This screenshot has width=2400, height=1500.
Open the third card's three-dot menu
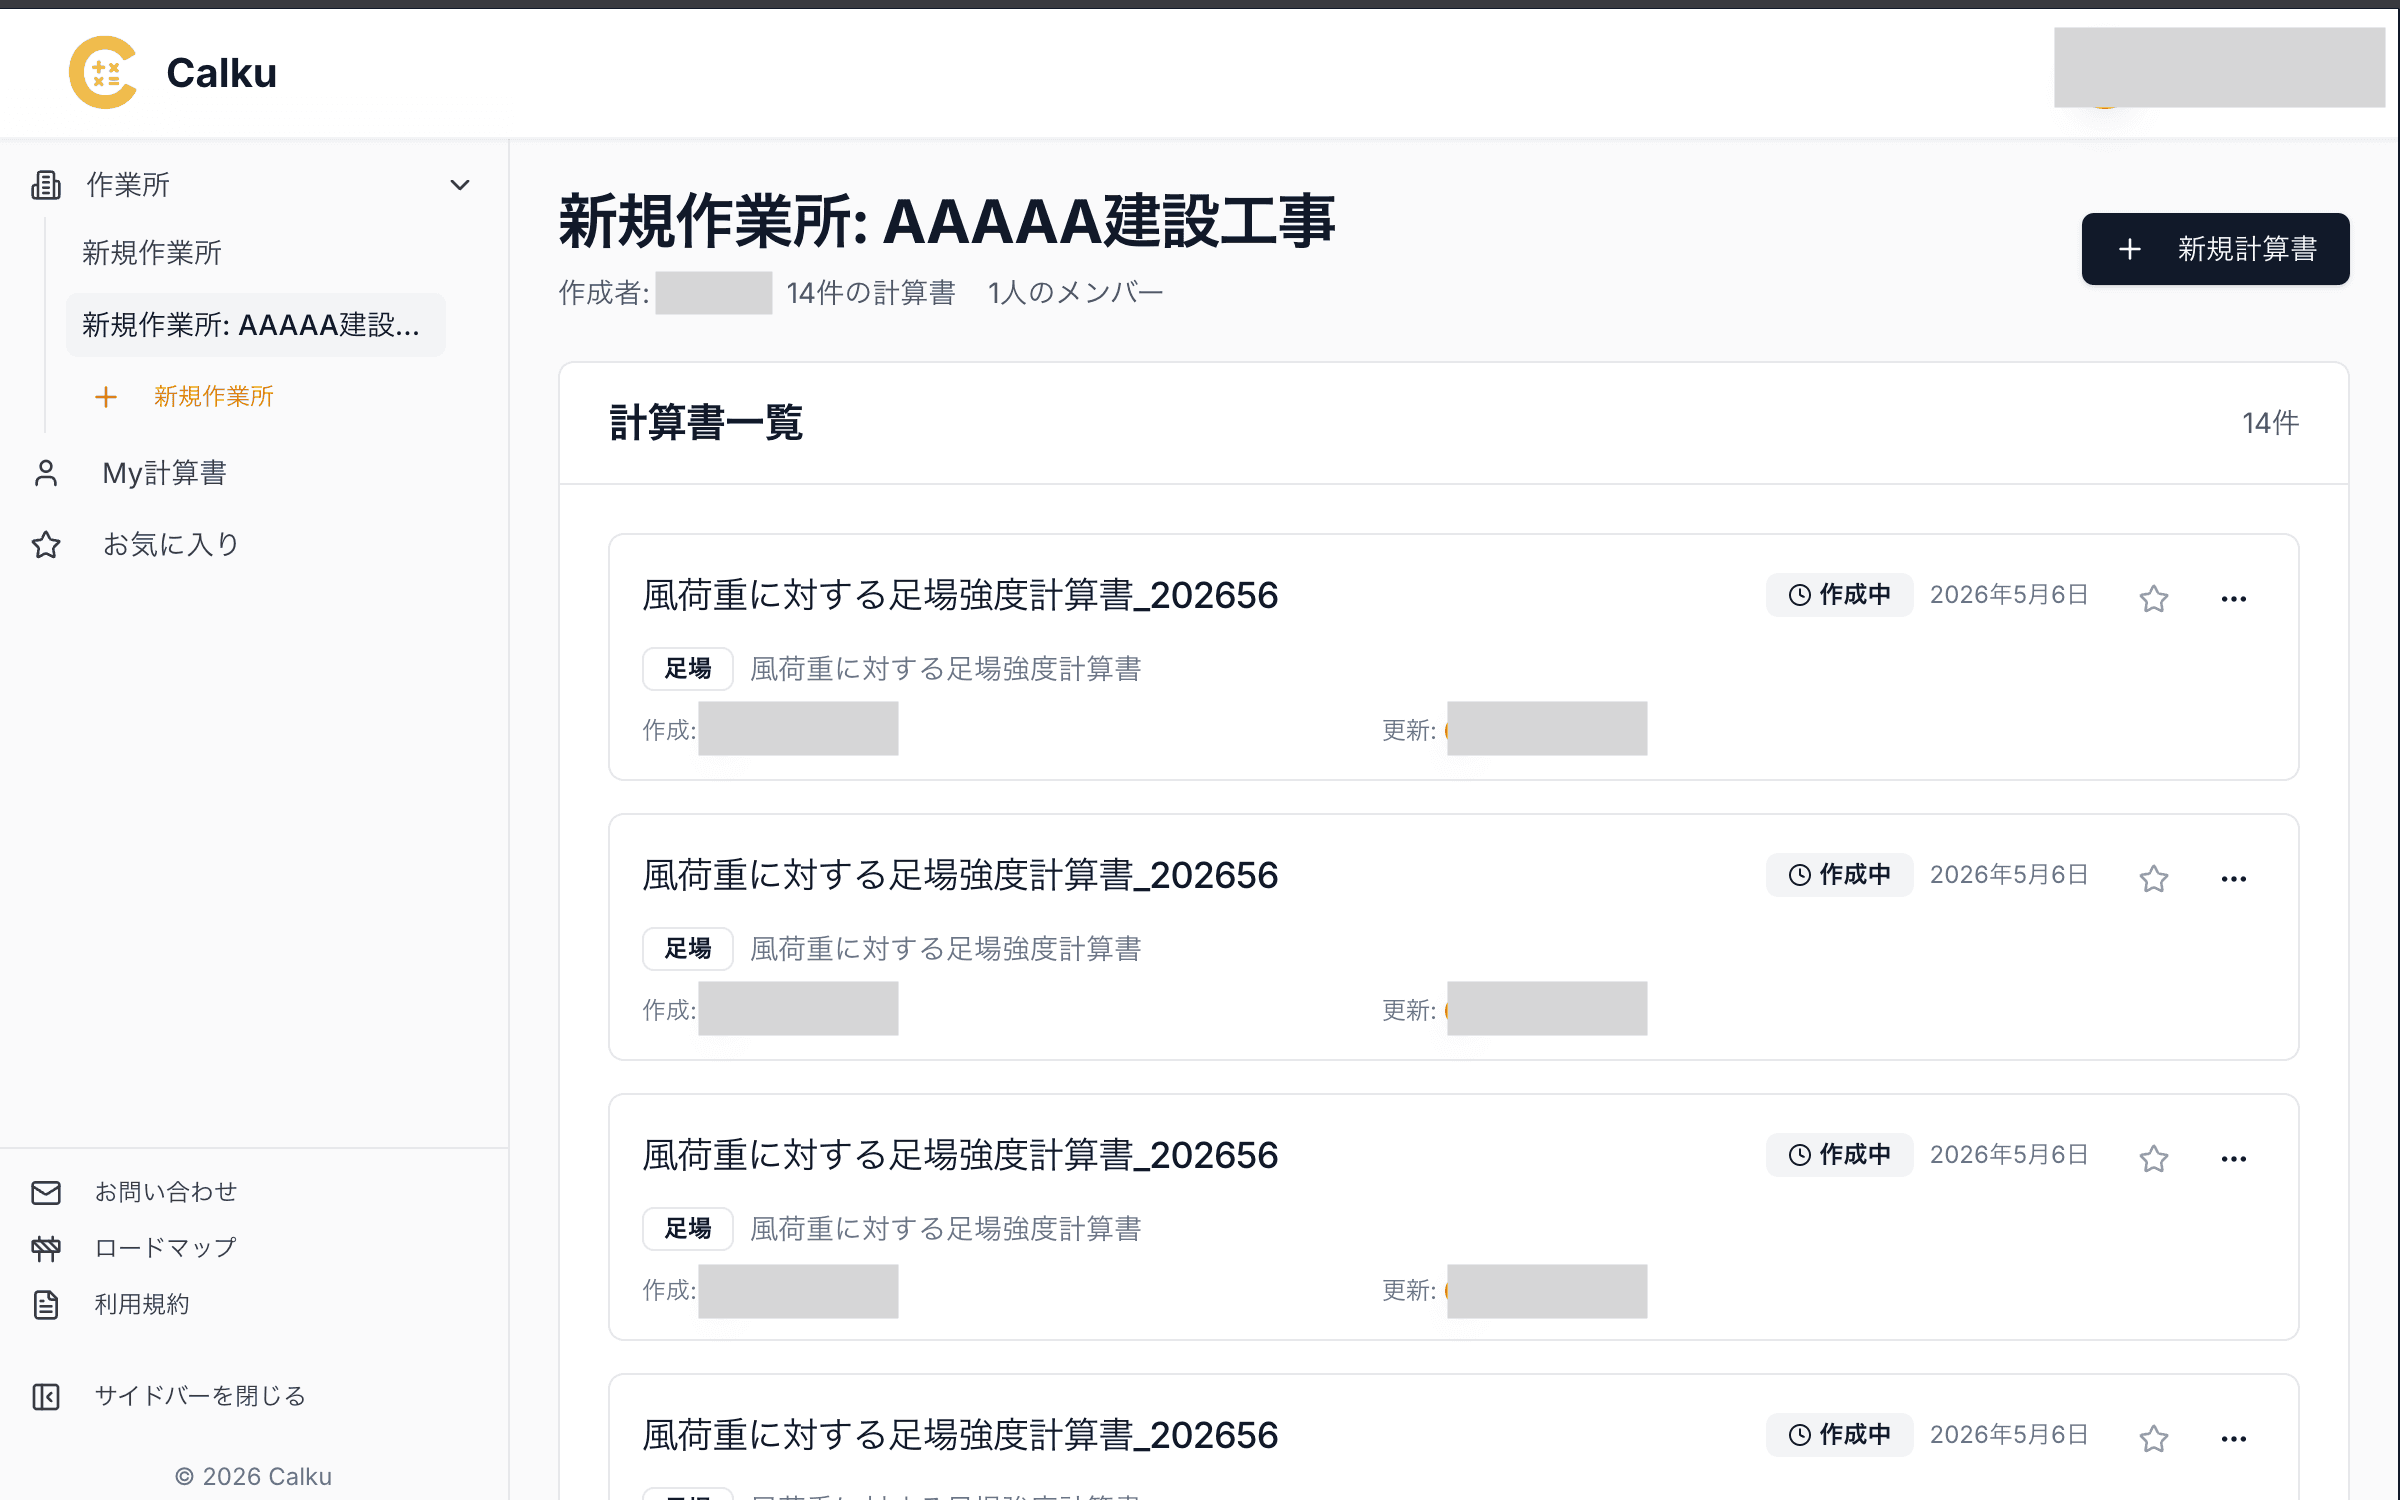coord(2234,1158)
